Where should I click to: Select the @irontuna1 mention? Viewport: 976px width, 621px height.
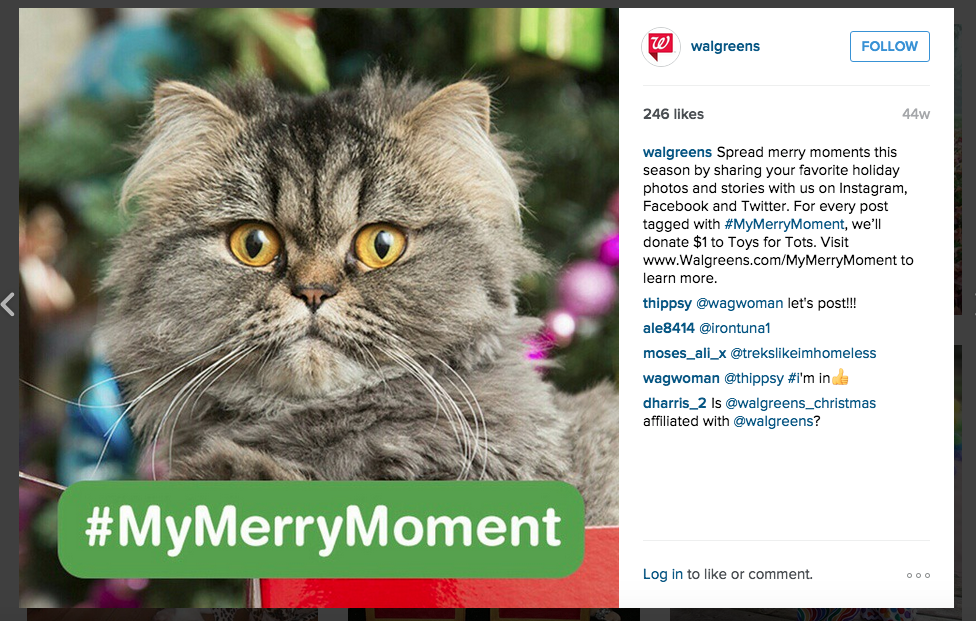click(x=734, y=328)
